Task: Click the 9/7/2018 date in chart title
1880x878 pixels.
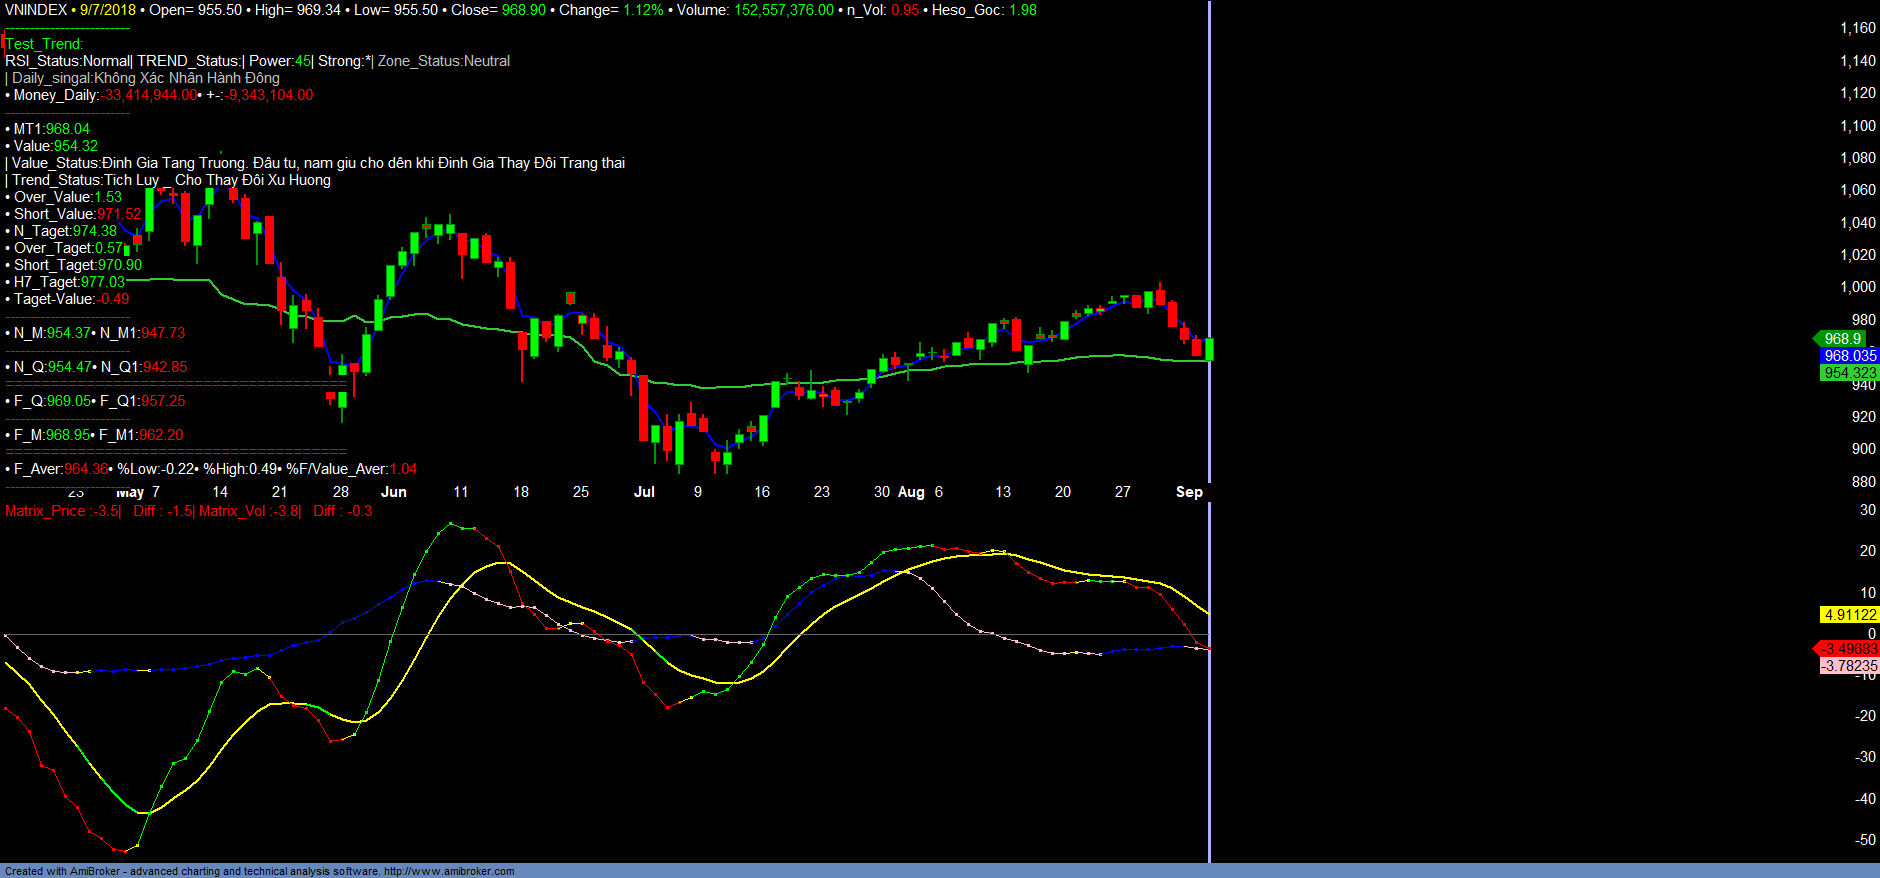Action: point(107,10)
